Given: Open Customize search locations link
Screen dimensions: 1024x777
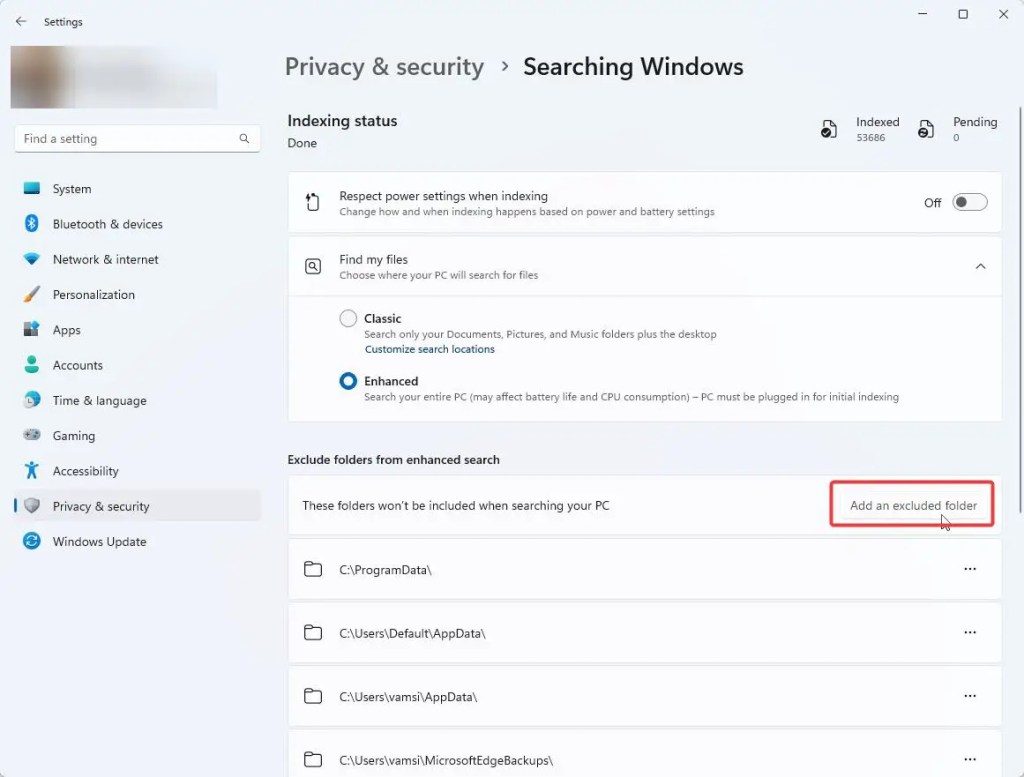Looking at the screenshot, I should pyautogui.click(x=430, y=349).
